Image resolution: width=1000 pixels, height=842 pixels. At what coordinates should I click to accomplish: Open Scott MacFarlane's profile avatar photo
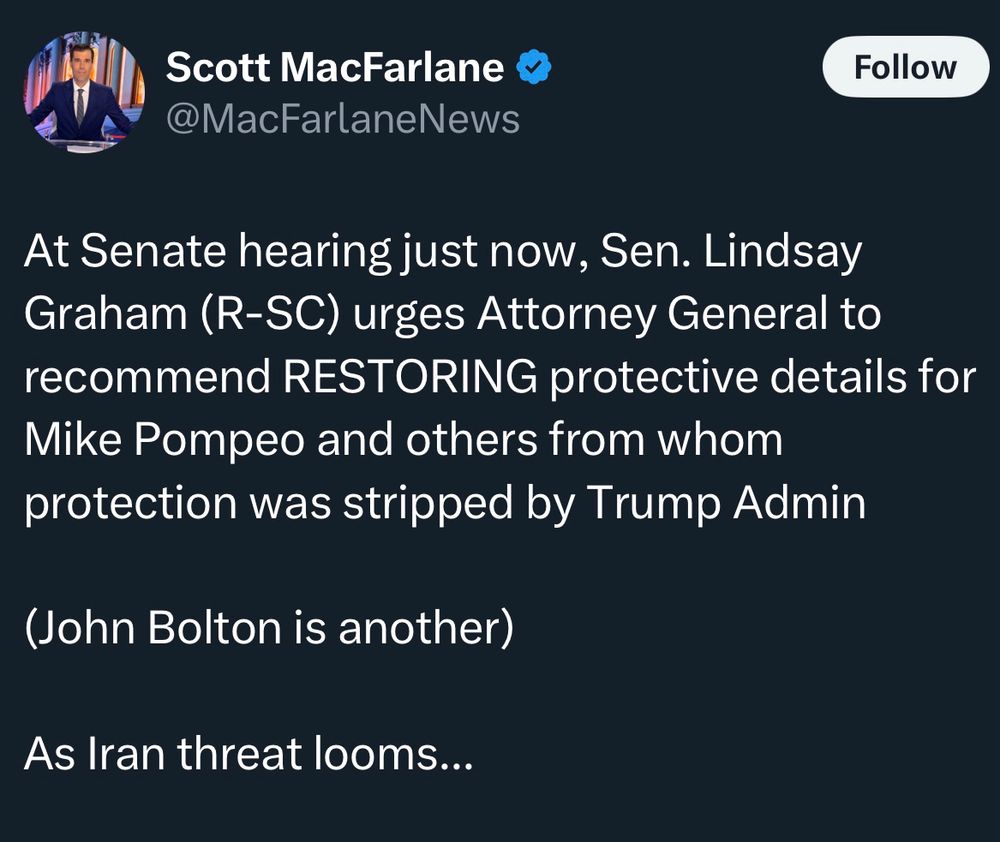(x=84, y=92)
